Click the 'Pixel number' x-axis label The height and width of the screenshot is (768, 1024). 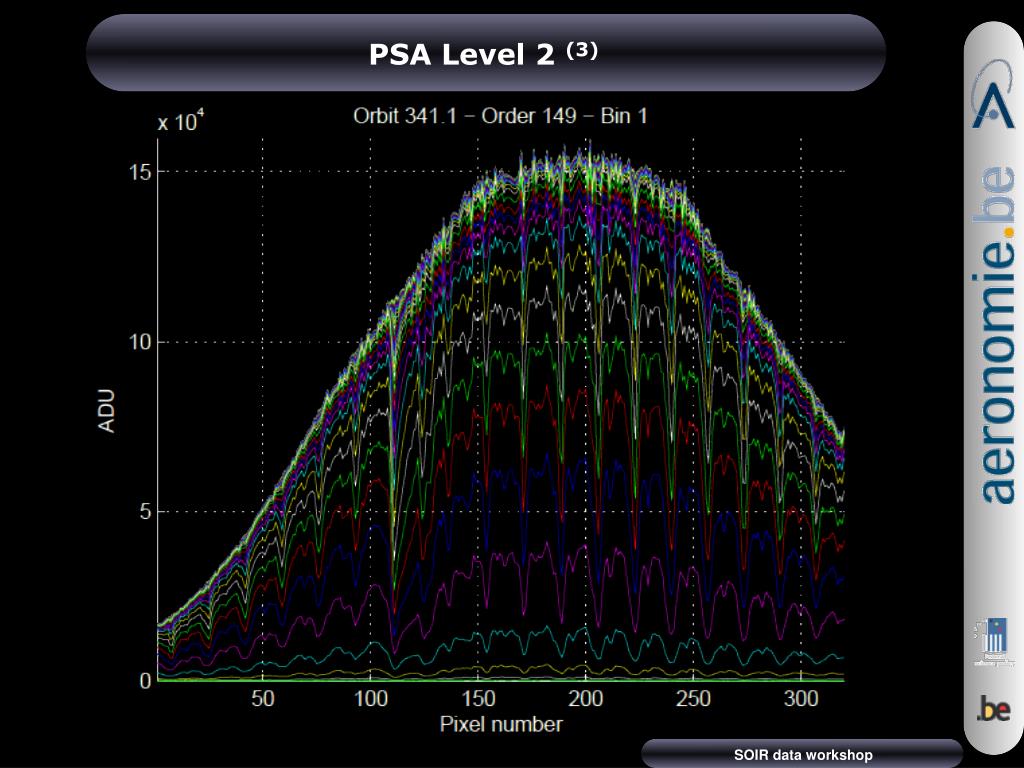pyautogui.click(x=501, y=724)
